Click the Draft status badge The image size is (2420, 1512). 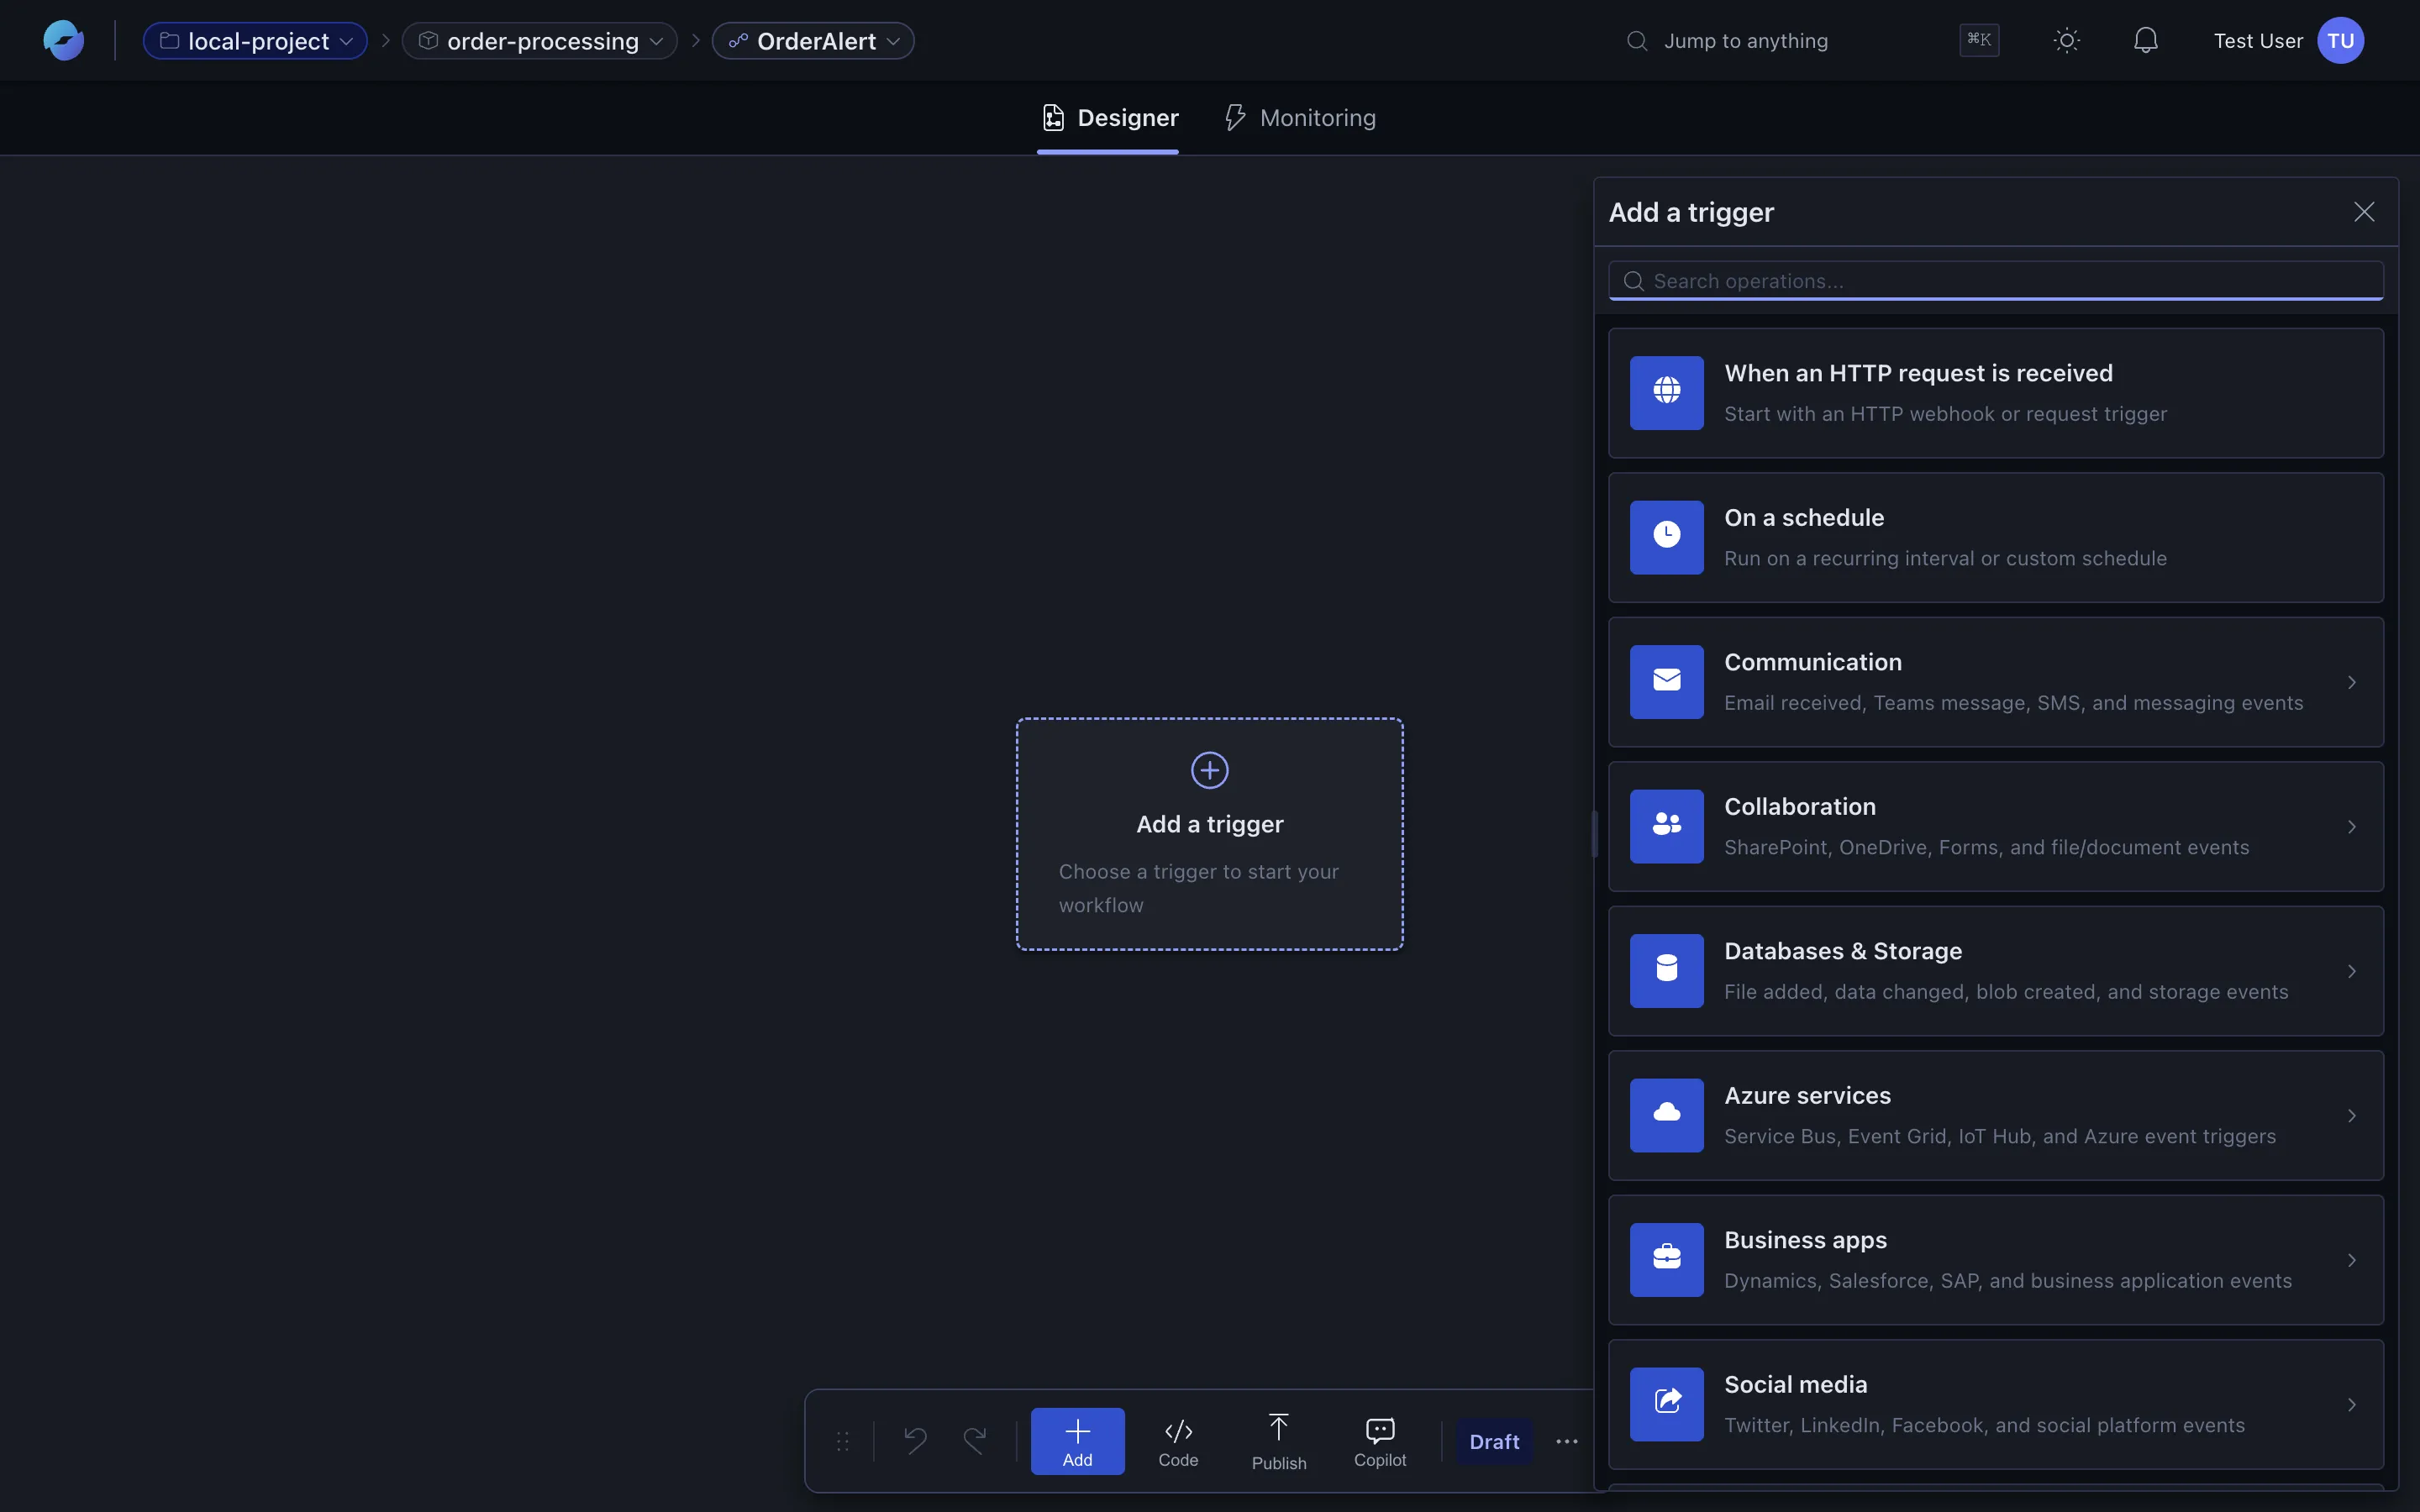click(1494, 1441)
